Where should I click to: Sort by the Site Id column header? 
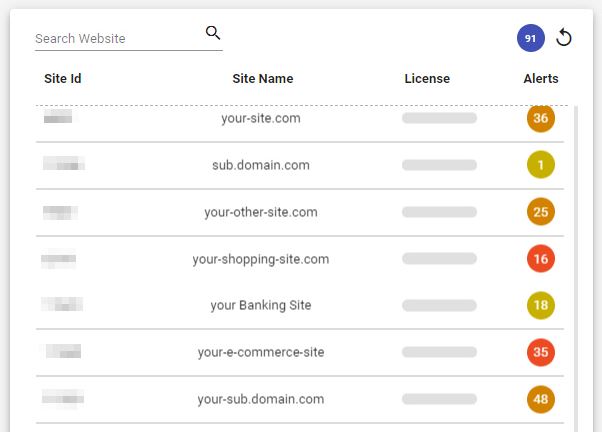coord(63,79)
